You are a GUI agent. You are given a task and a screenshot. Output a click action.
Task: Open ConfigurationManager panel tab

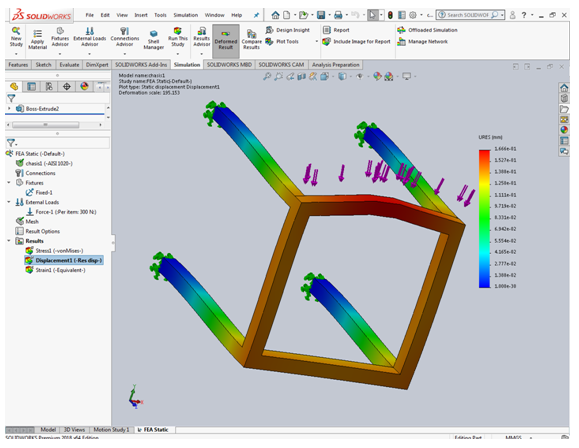pos(49,86)
